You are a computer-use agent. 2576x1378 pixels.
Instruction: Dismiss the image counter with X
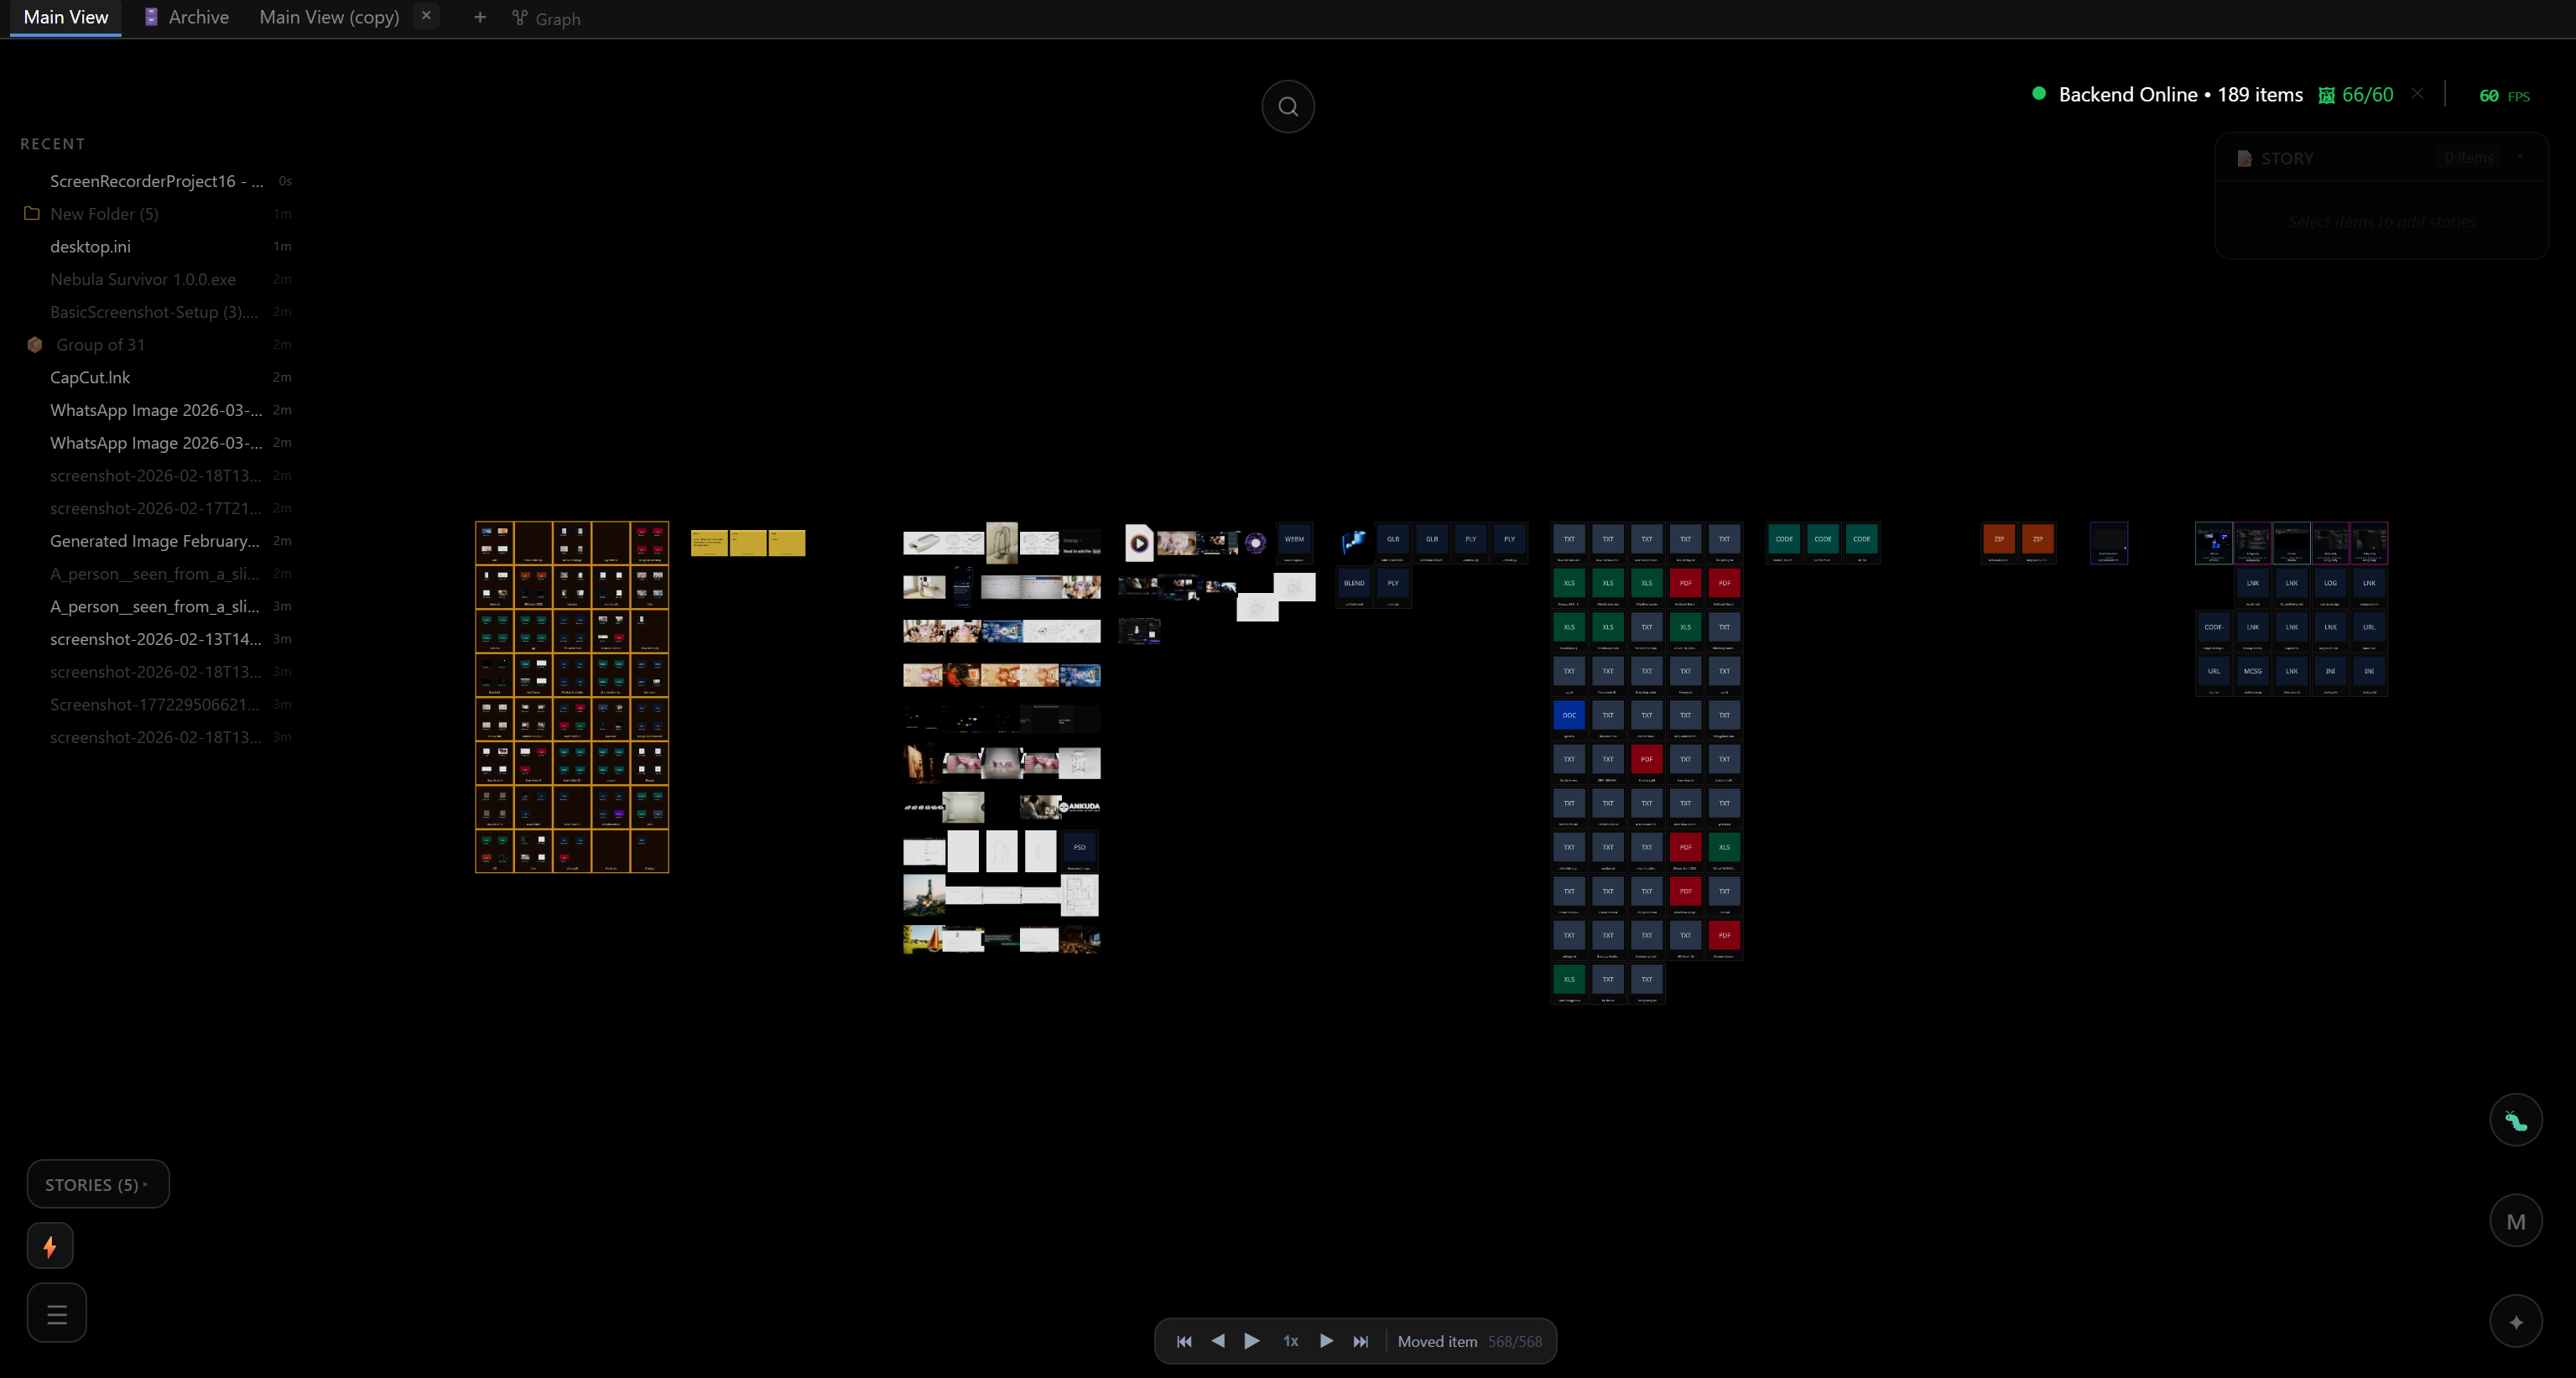[x=2417, y=94]
